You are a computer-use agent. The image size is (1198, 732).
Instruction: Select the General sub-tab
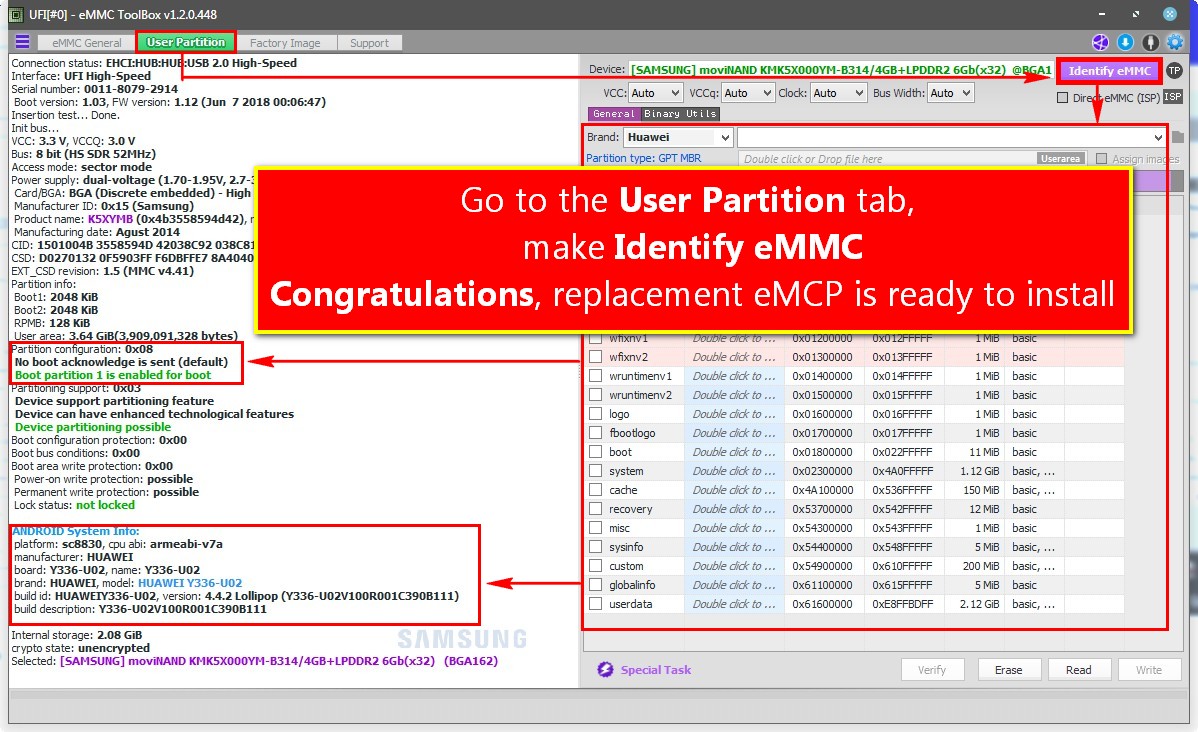click(614, 114)
